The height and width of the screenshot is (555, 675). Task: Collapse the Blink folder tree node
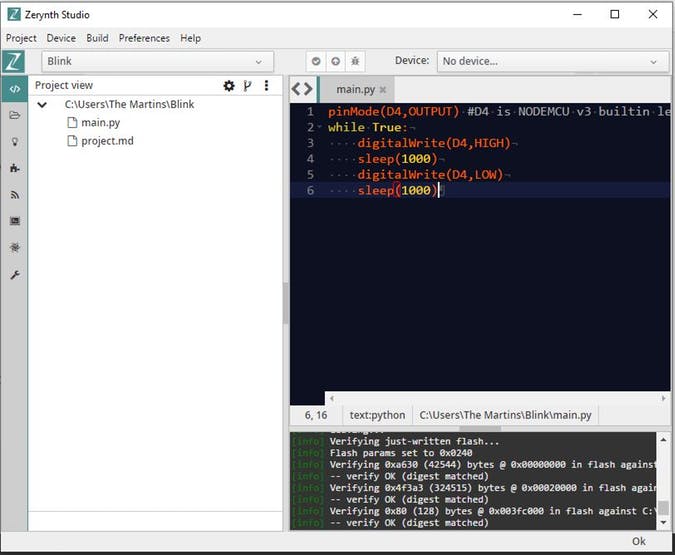(x=42, y=105)
